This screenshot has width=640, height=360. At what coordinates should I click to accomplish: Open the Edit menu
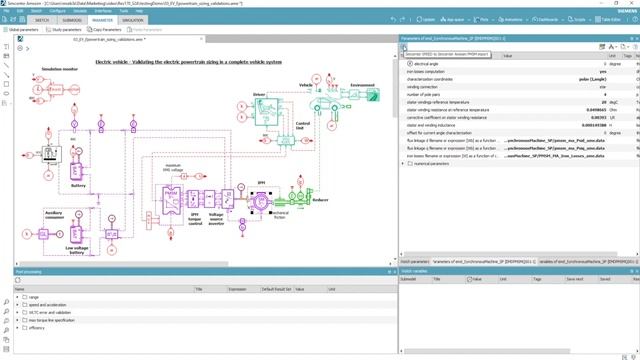tap(20, 11)
